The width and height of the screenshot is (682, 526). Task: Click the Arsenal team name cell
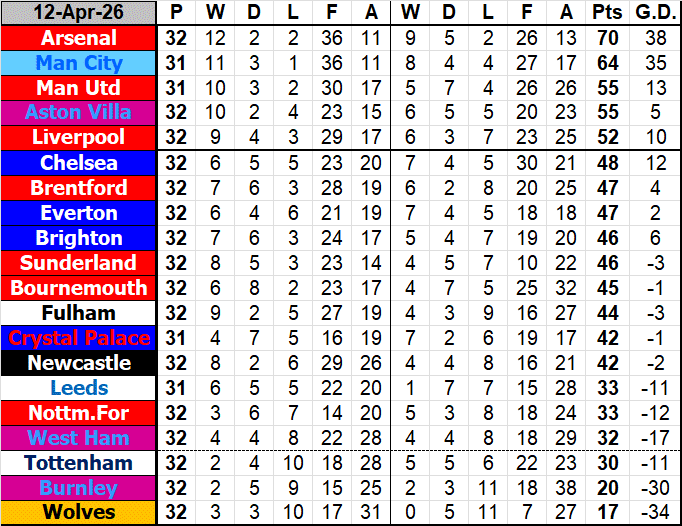click(79, 38)
